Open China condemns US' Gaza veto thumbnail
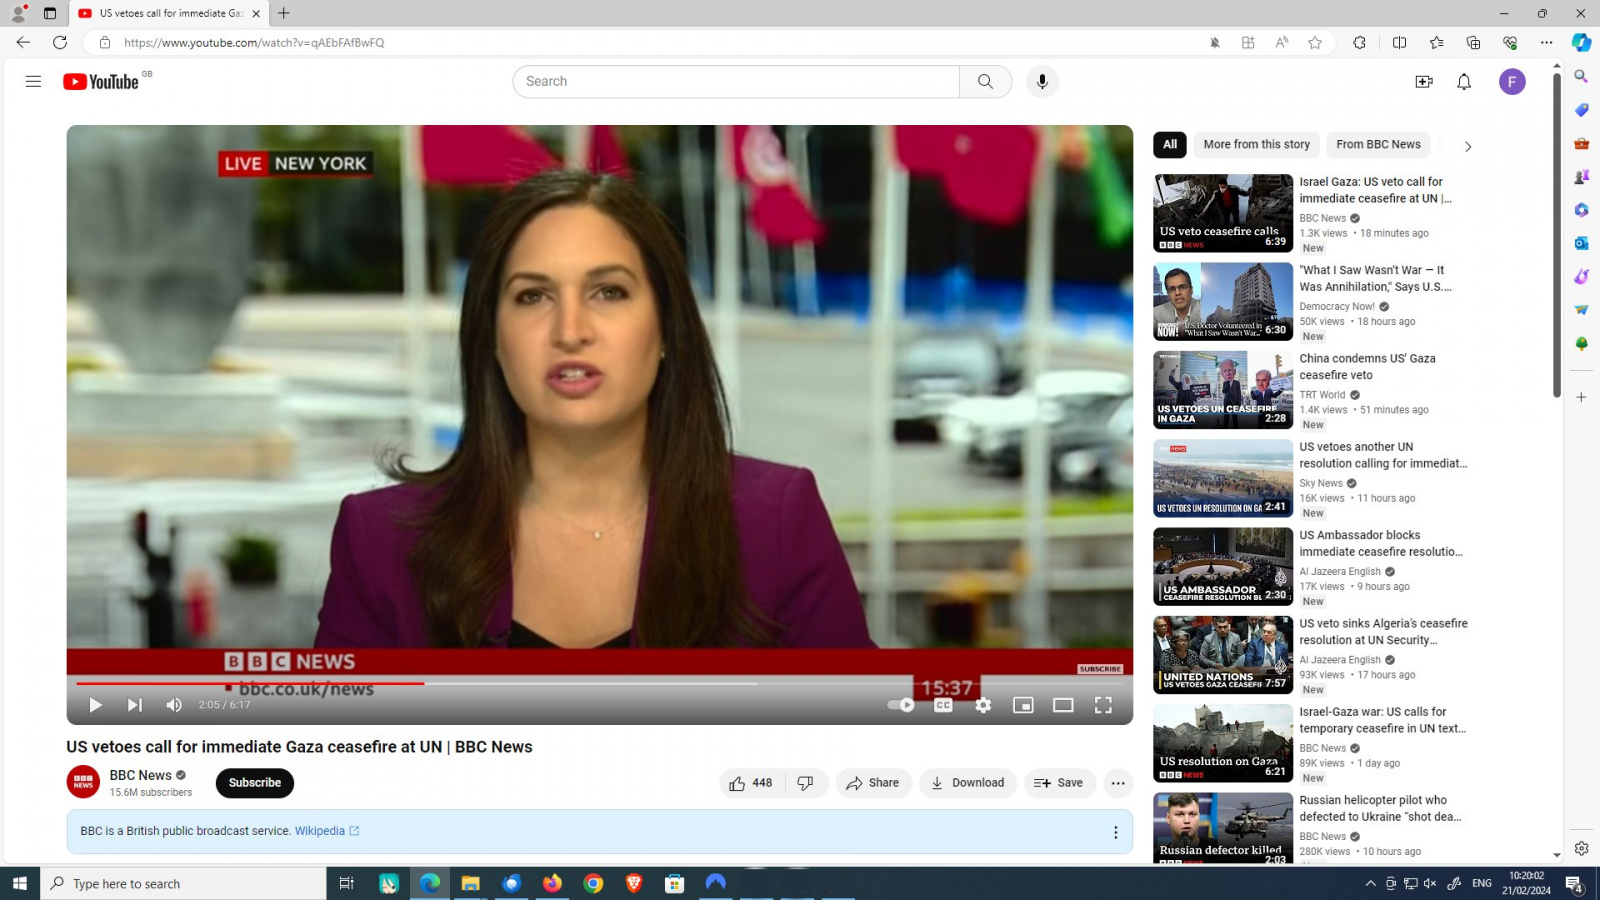 point(1223,390)
